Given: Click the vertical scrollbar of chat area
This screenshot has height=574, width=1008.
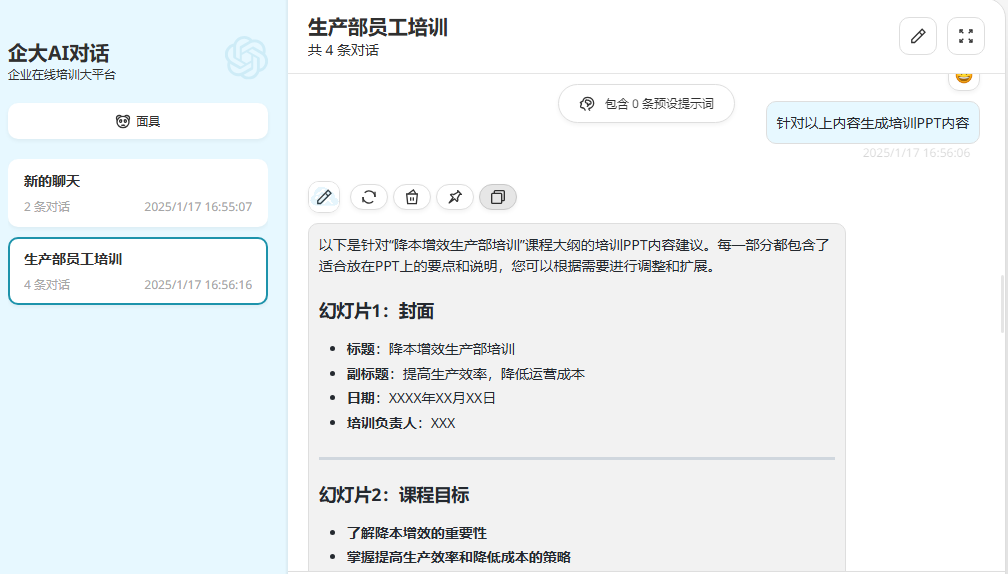Looking at the screenshot, I should (x=1002, y=303).
